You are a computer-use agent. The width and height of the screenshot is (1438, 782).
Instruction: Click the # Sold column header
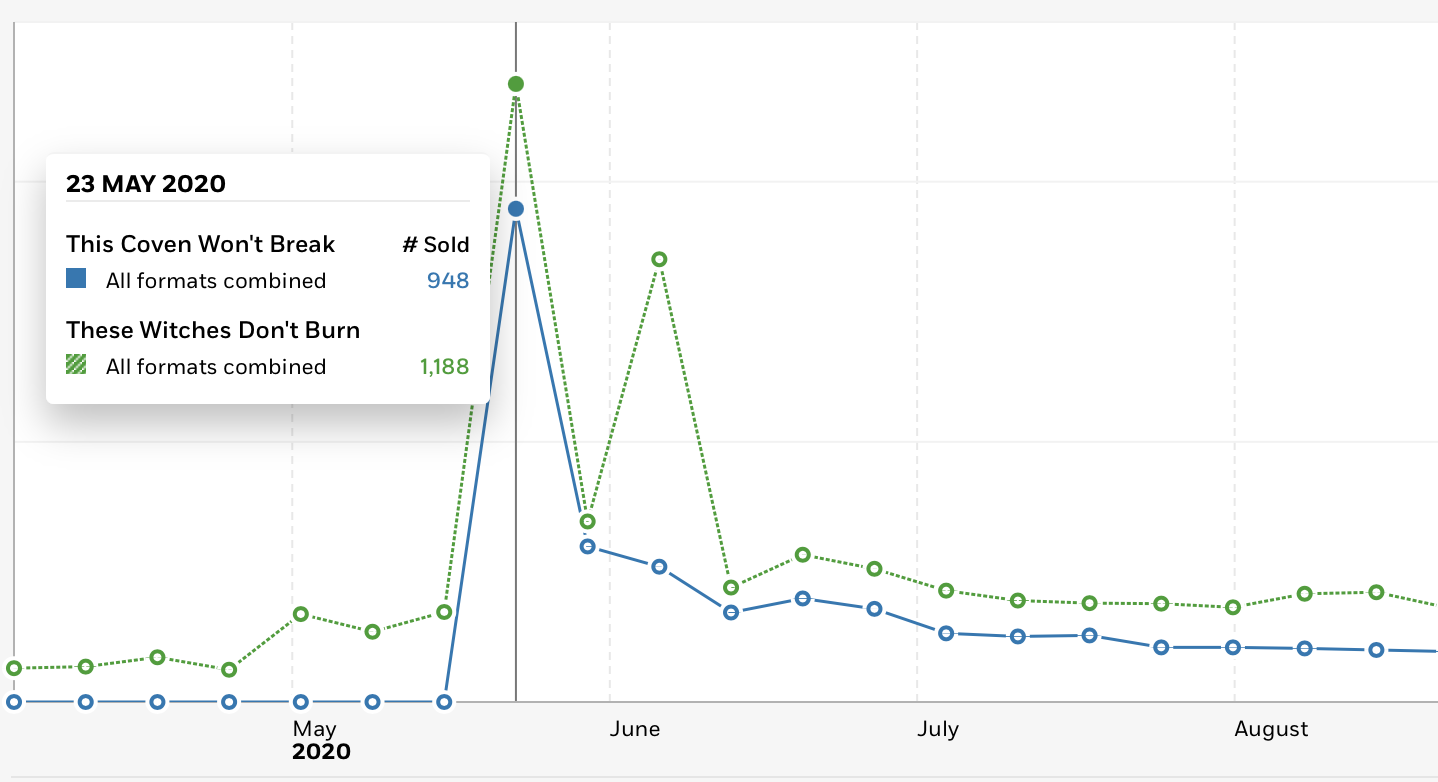(436, 245)
